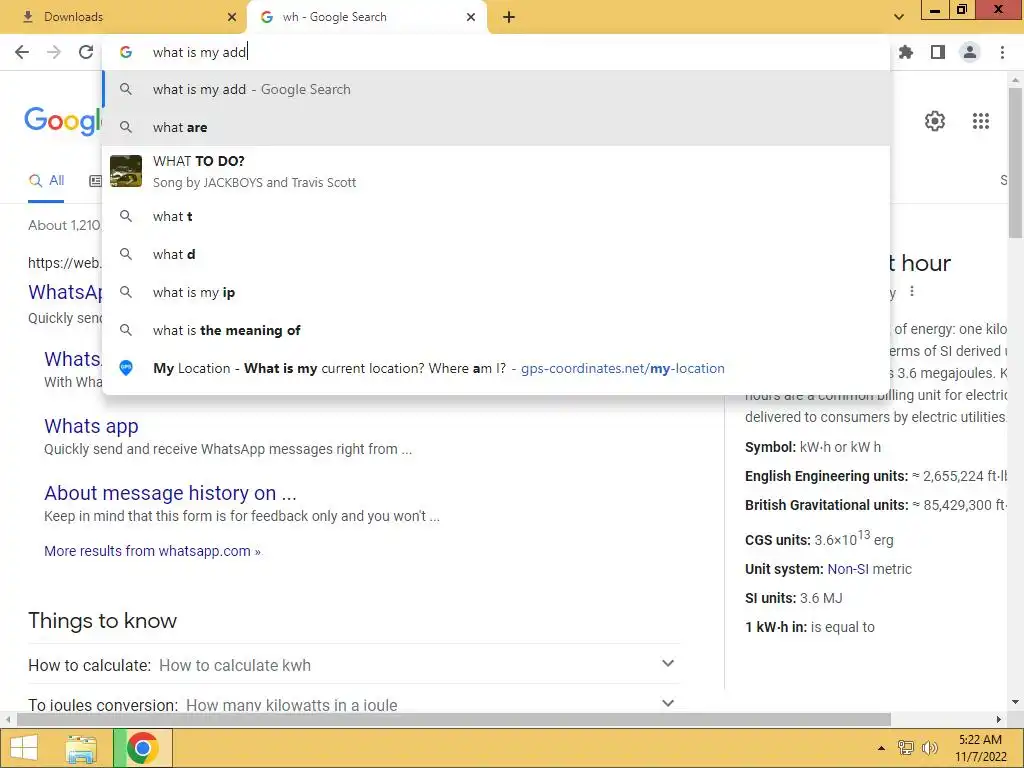Open the Google apps grid
Image resolution: width=1024 pixels, height=768 pixels.
[980, 121]
